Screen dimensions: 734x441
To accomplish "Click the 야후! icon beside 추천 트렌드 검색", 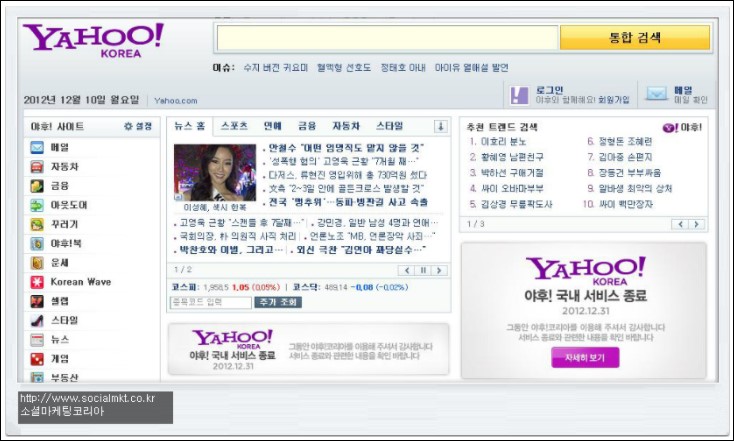I will tap(670, 127).
